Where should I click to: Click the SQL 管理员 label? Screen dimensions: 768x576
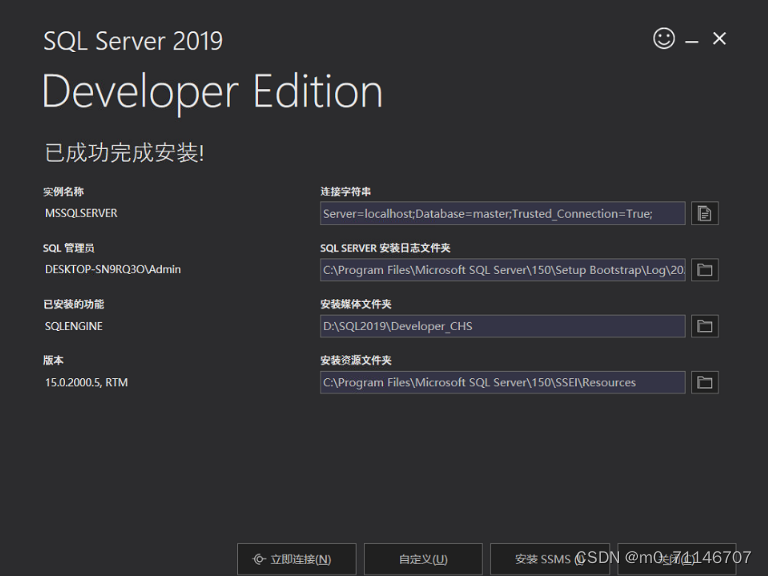69,248
